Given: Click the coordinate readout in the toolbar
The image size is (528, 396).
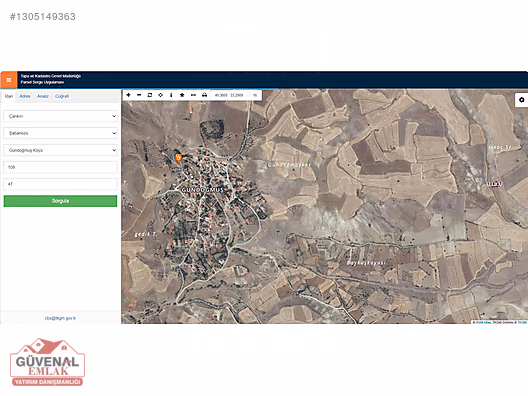Looking at the screenshot, I should point(229,95).
